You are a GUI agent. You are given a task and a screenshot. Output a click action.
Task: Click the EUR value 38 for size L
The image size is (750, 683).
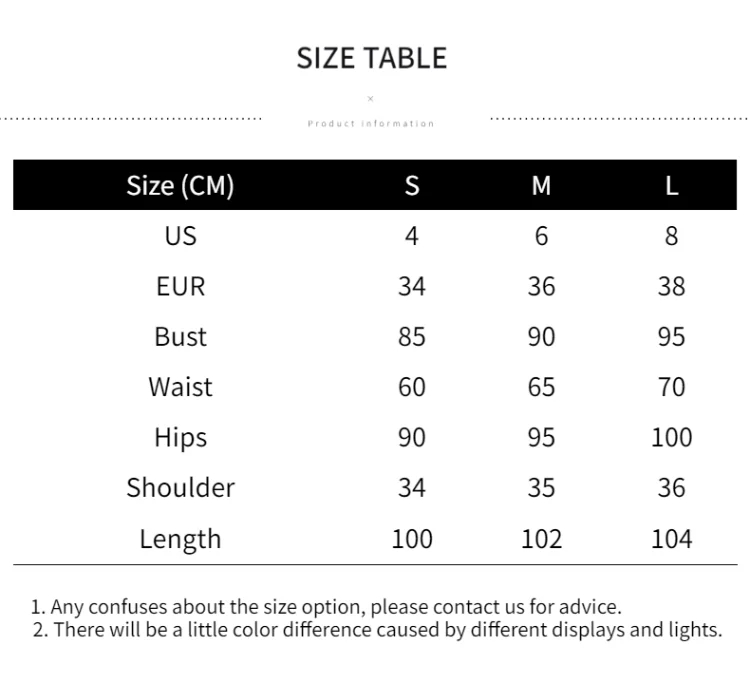point(672,286)
